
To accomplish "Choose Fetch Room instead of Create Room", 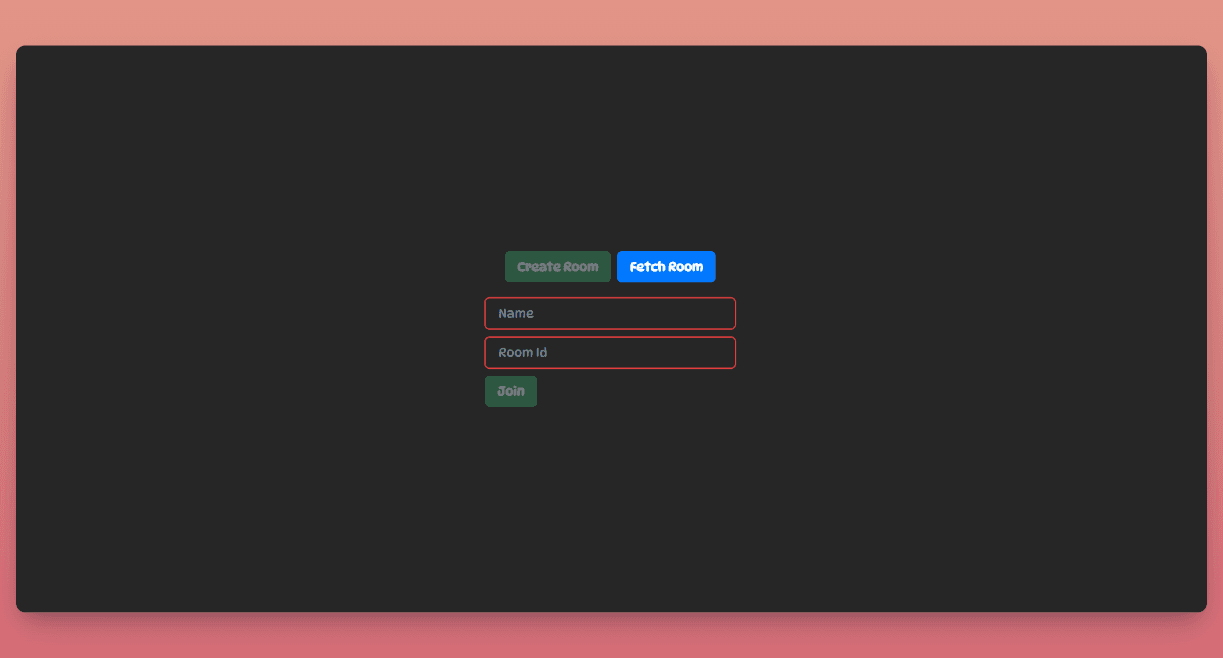I will coord(666,266).
